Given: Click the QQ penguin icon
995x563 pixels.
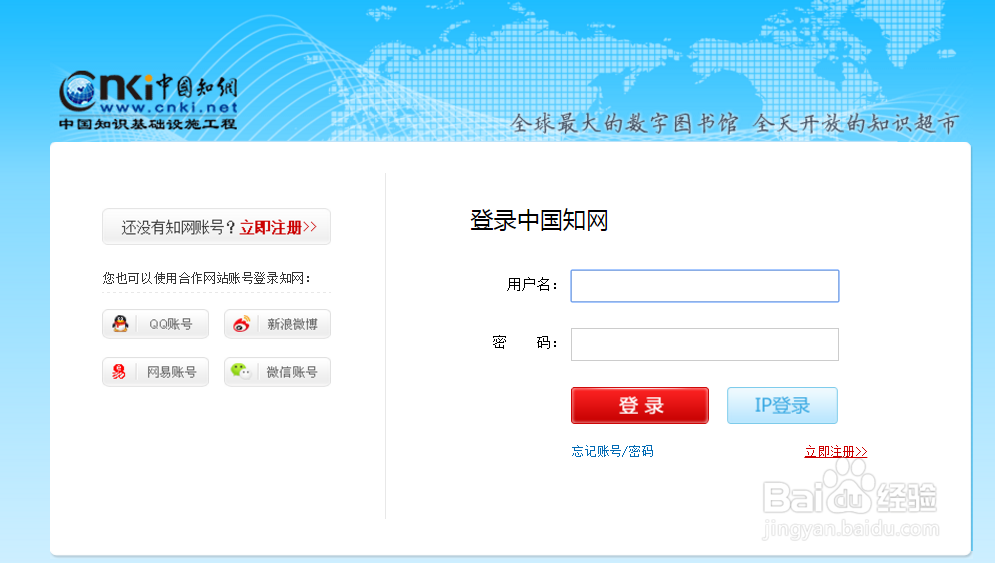Looking at the screenshot, I should tap(120, 324).
